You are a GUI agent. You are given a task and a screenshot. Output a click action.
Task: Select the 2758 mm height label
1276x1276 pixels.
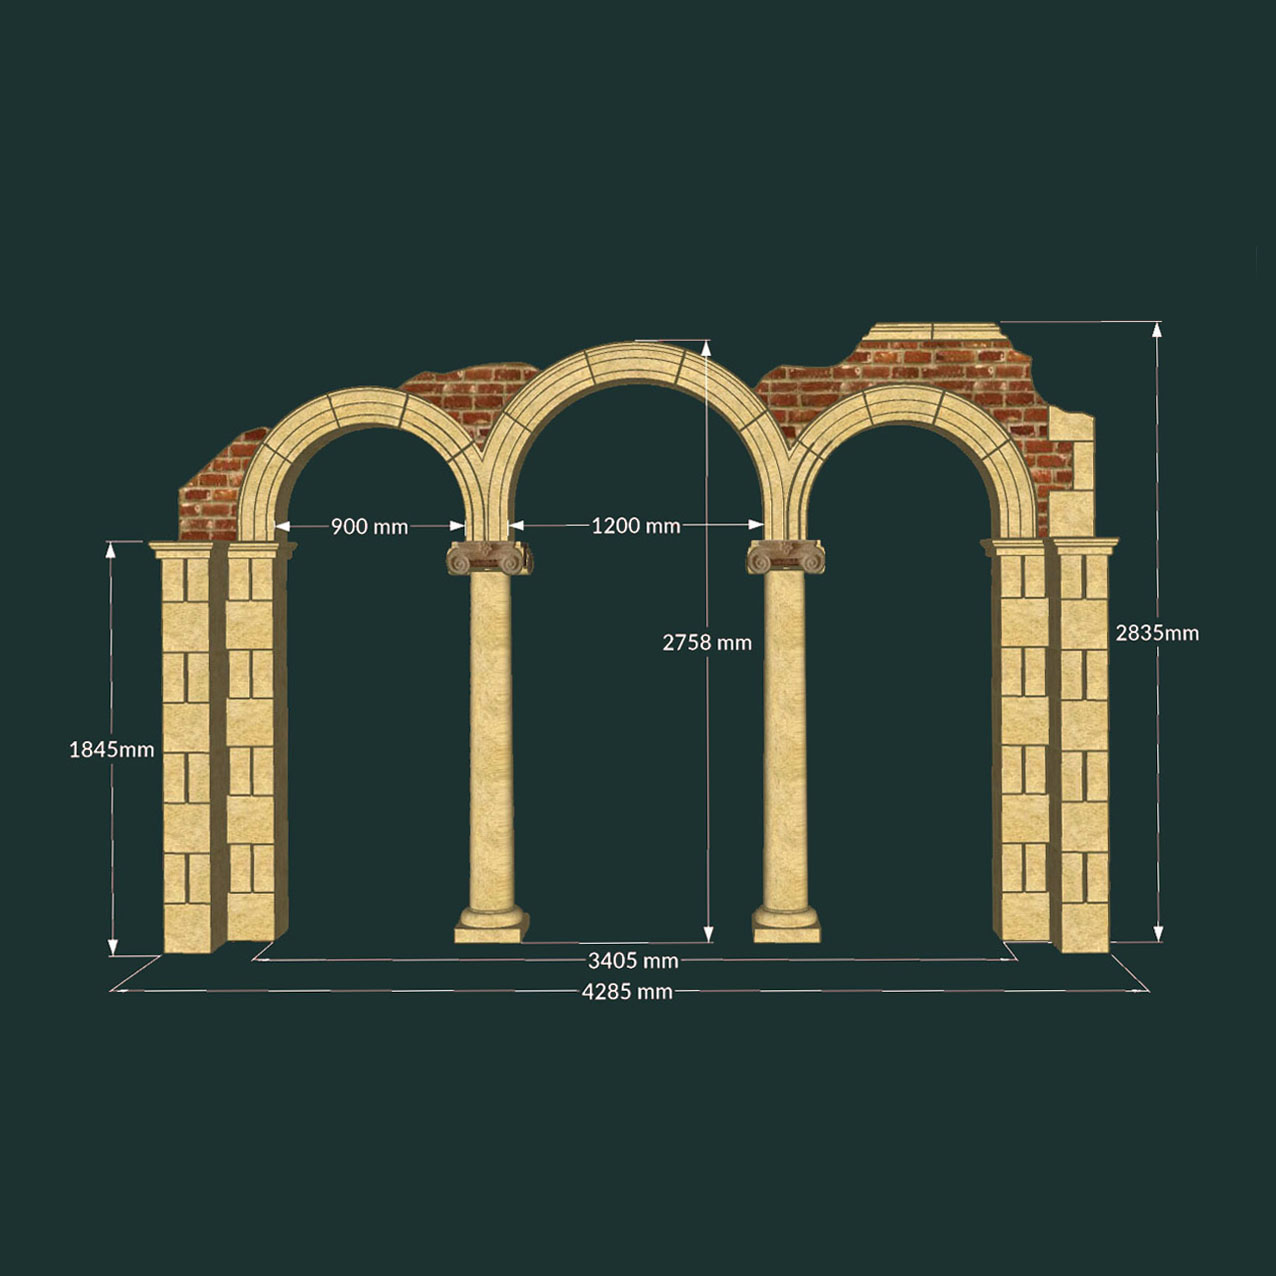click(x=706, y=642)
